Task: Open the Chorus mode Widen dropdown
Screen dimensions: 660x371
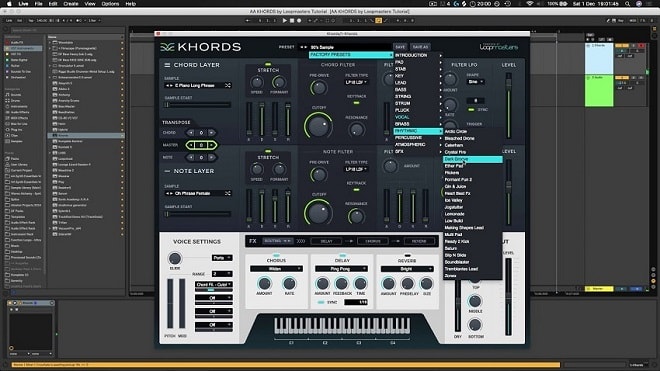Action: (x=276, y=269)
